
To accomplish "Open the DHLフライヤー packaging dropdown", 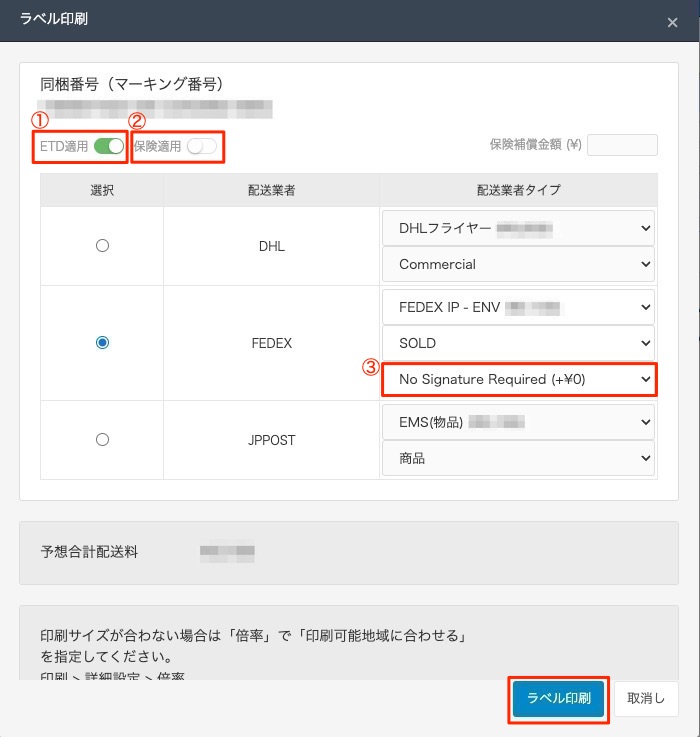I will point(518,228).
